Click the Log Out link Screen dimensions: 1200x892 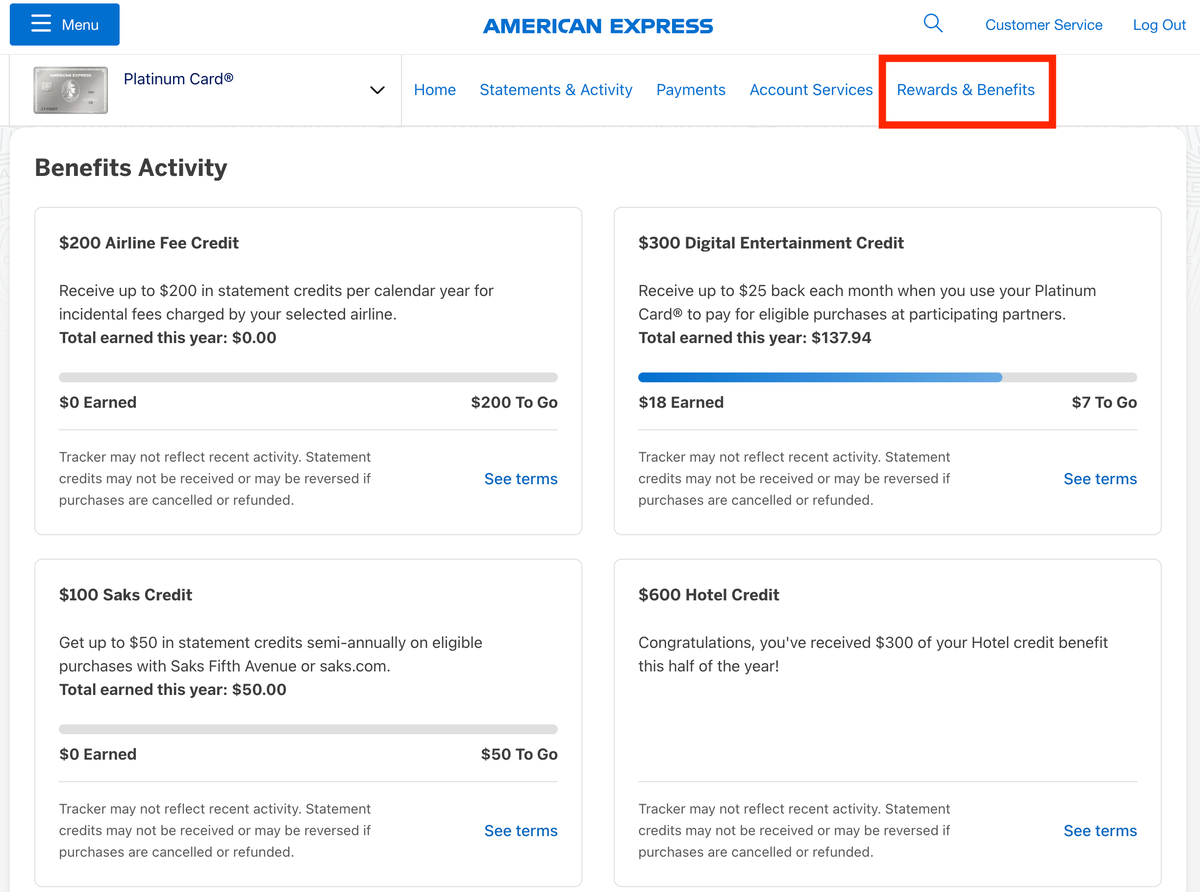1159,25
